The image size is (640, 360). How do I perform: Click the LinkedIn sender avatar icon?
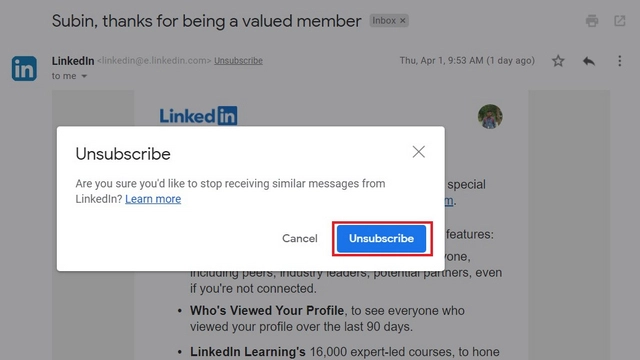tap(24, 68)
